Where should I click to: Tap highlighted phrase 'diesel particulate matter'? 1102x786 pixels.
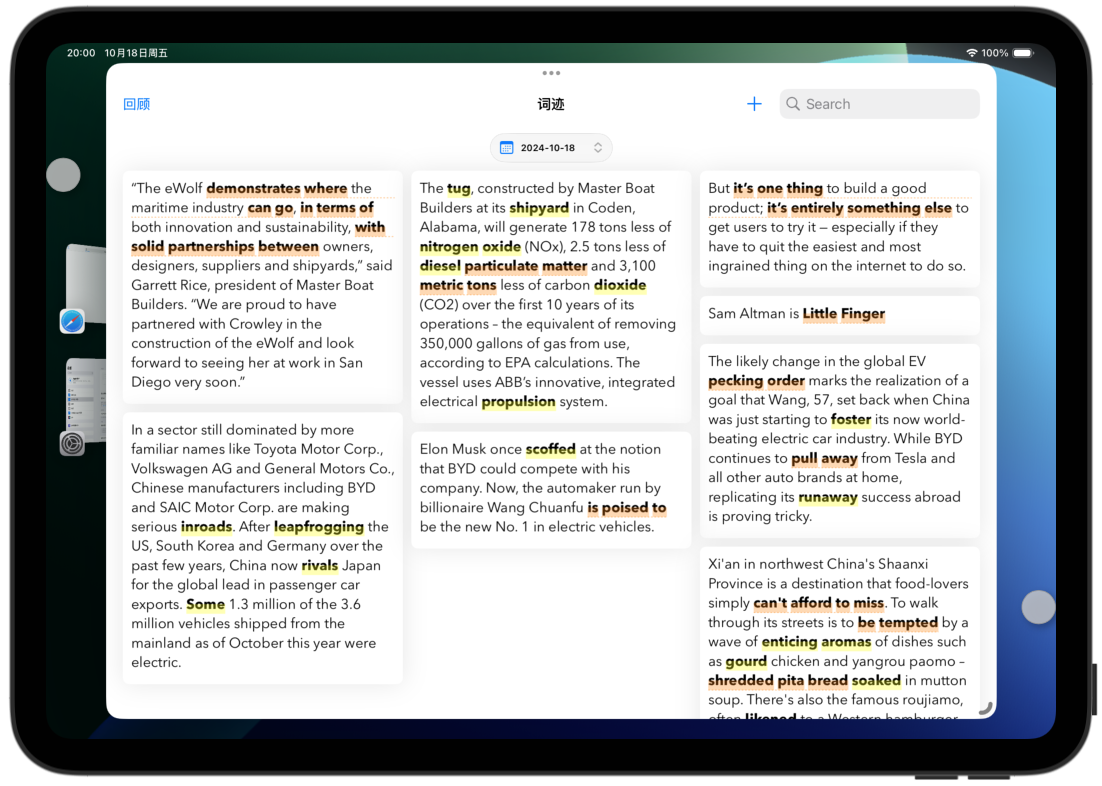pyautogui.click(x=503, y=266)
